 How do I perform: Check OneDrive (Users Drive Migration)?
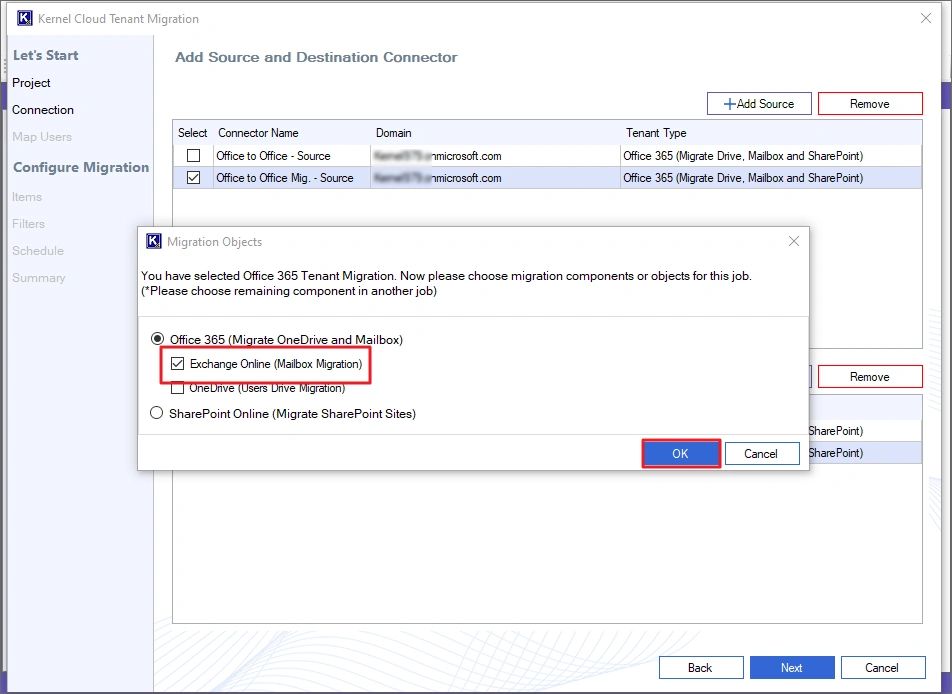pos(178,388)
